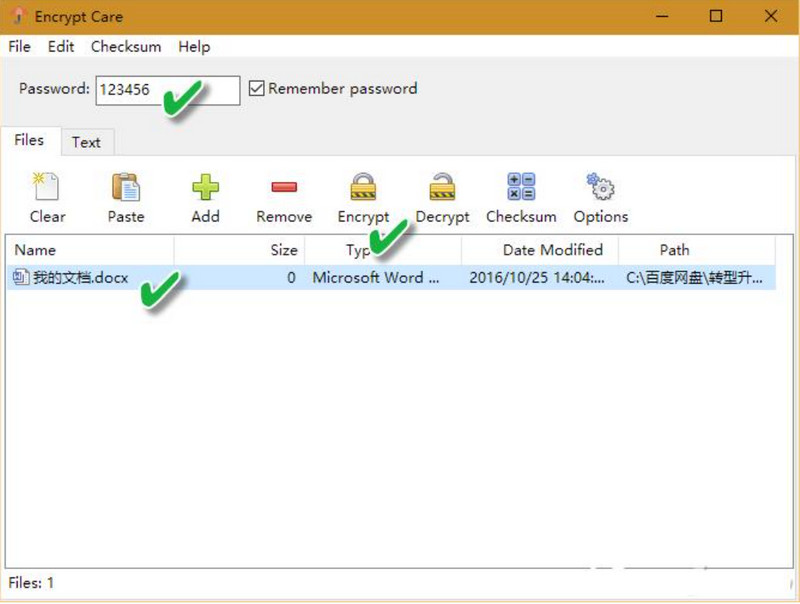Open the File menu
This screenshot has width=800, height=604.
19,46
